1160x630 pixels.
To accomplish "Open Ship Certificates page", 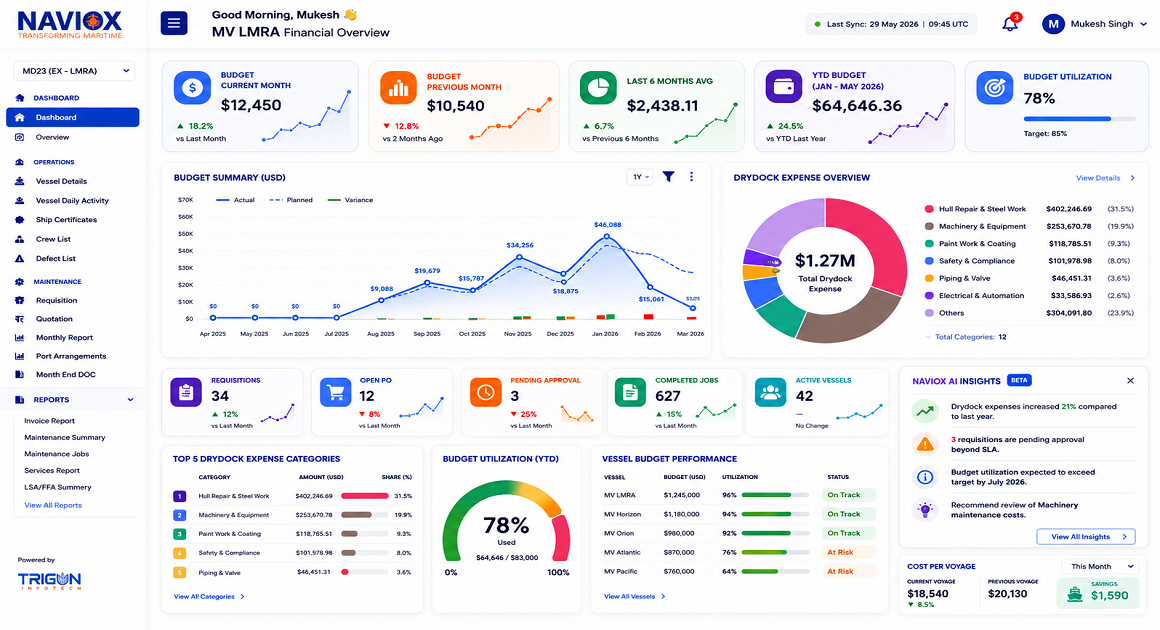I will pyautogui.click(x=66, y=220).
